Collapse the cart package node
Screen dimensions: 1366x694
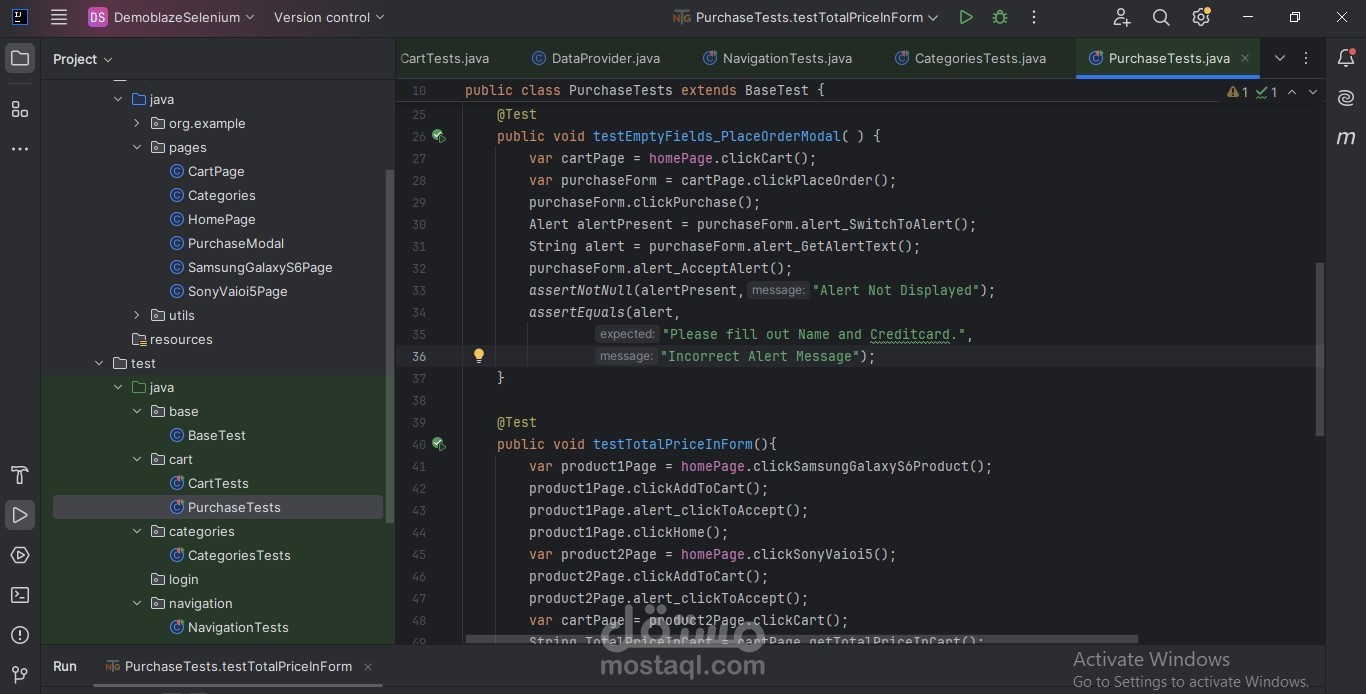pyautogui.click(x=137, y=459)
